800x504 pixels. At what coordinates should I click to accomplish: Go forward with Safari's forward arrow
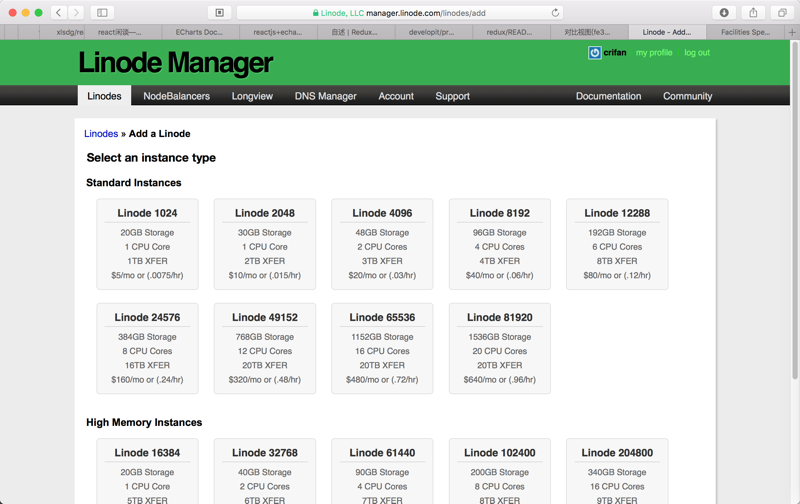click(x=76, y=13)
